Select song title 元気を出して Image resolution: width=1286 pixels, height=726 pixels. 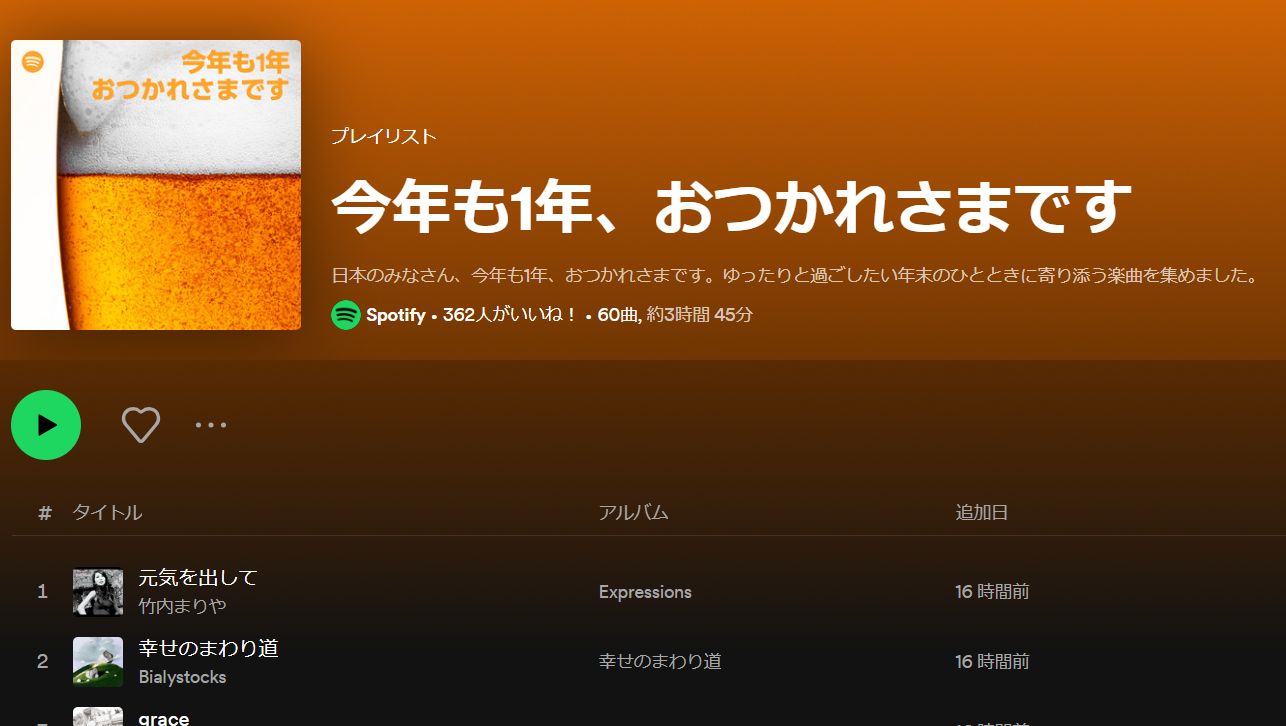[198, 577]
